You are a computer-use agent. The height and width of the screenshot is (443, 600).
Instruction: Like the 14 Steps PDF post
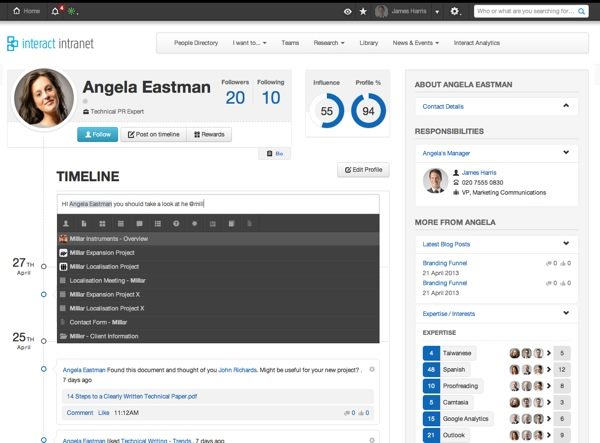point(103,413)
